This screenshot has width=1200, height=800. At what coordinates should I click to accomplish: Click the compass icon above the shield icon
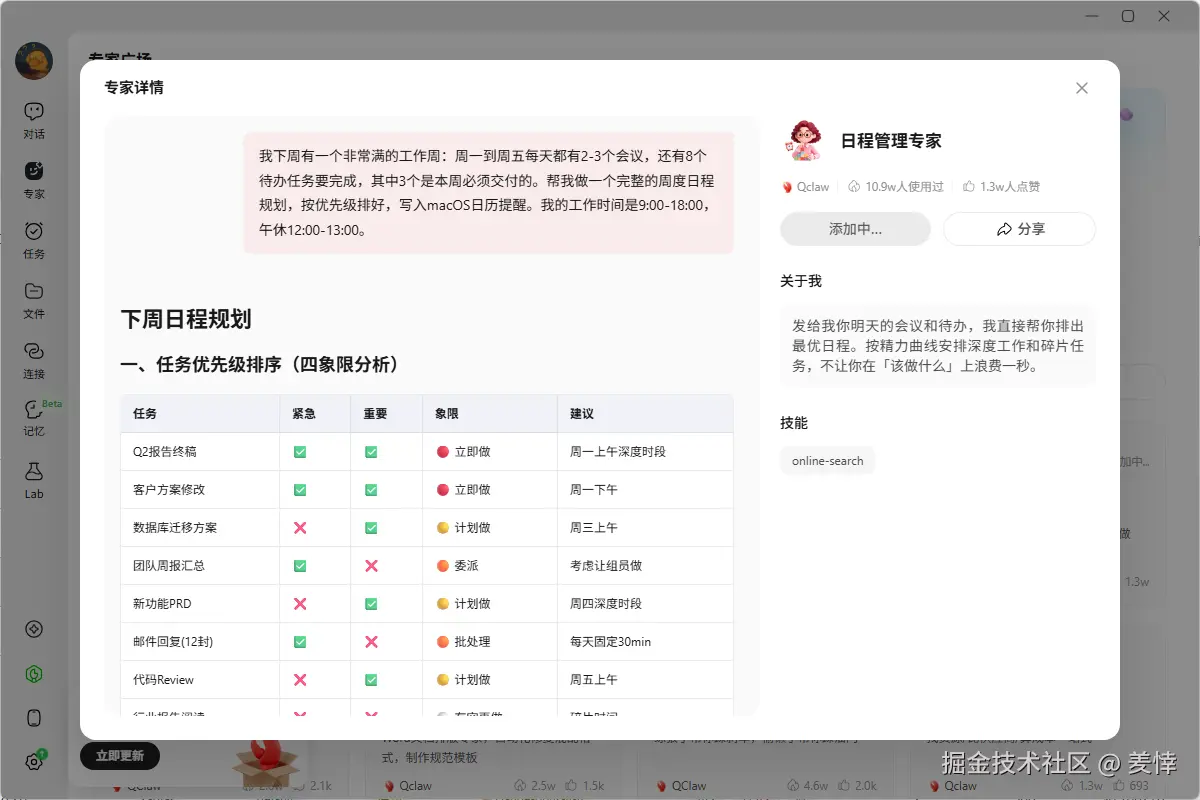point(34,629)
